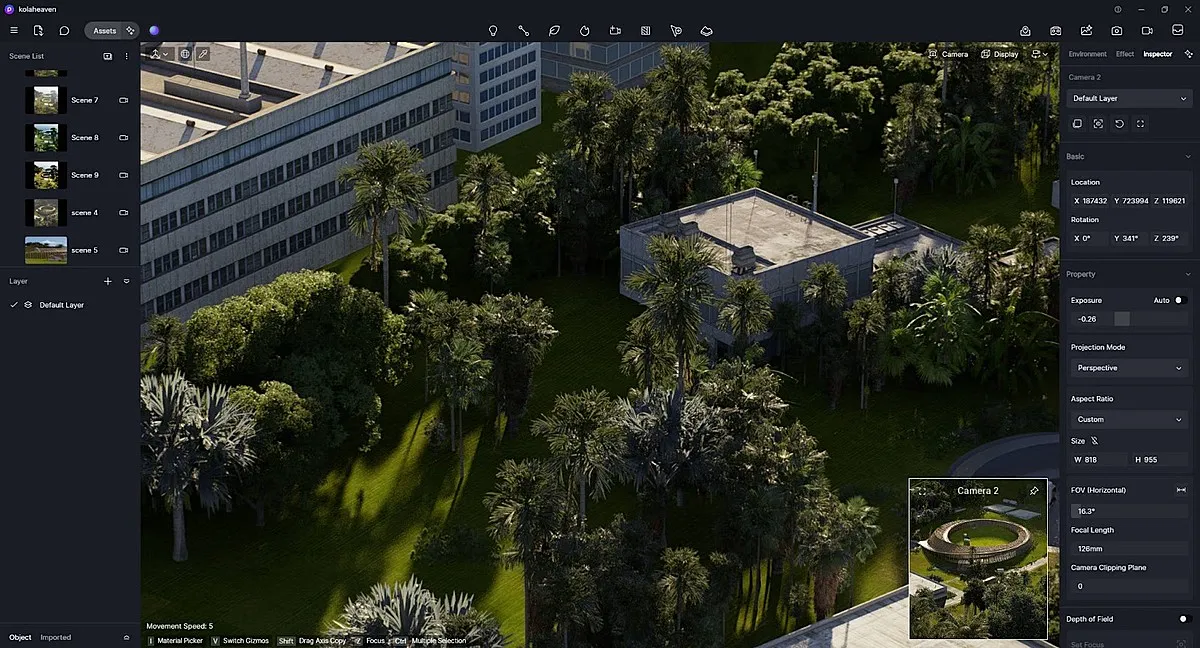Open the Assets panel
Image resolution: width=1200 pixels, height=648 pixels.
tap(105, 31)
